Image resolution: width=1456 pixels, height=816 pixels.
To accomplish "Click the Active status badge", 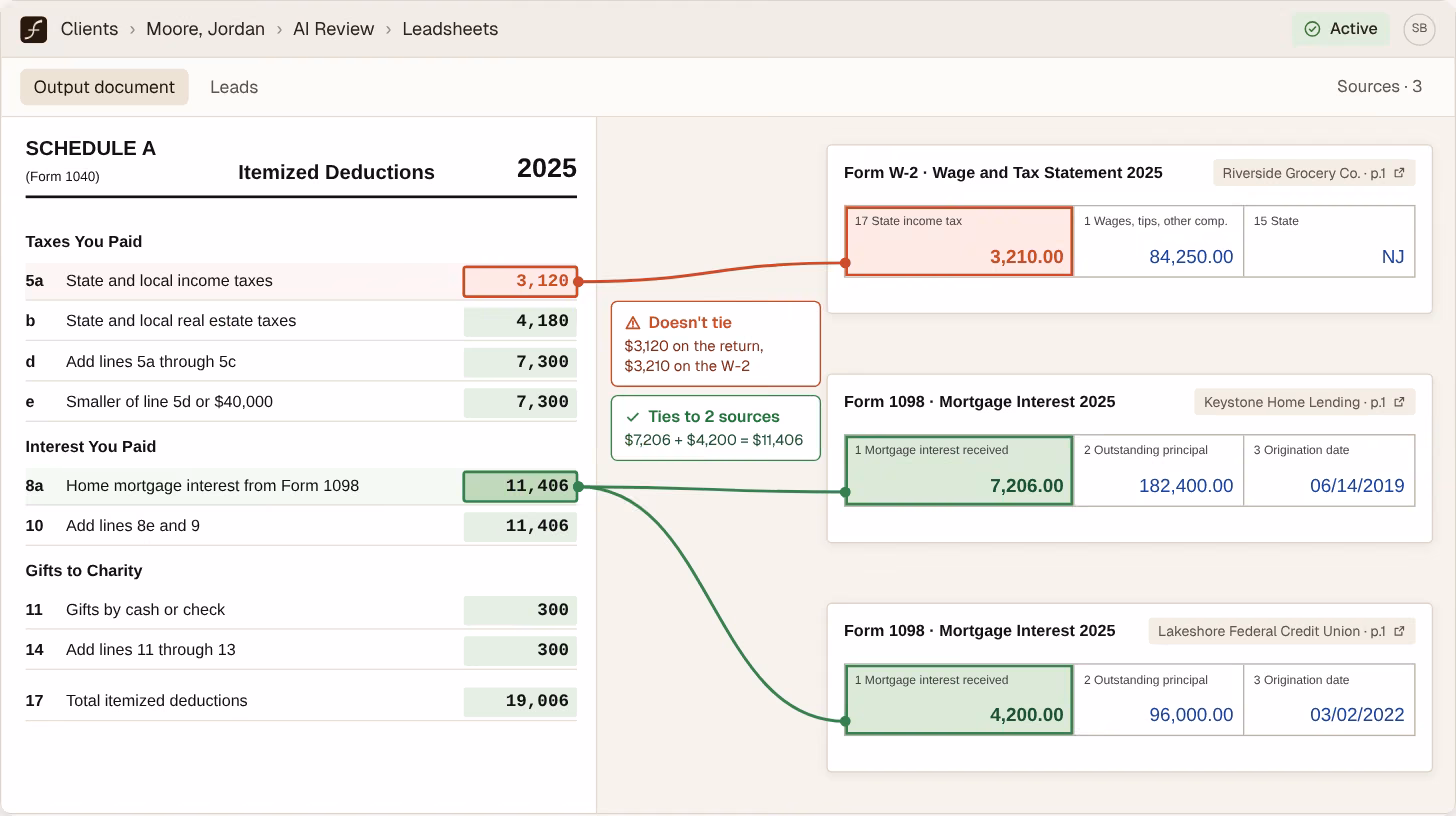I will [1341, 29].
